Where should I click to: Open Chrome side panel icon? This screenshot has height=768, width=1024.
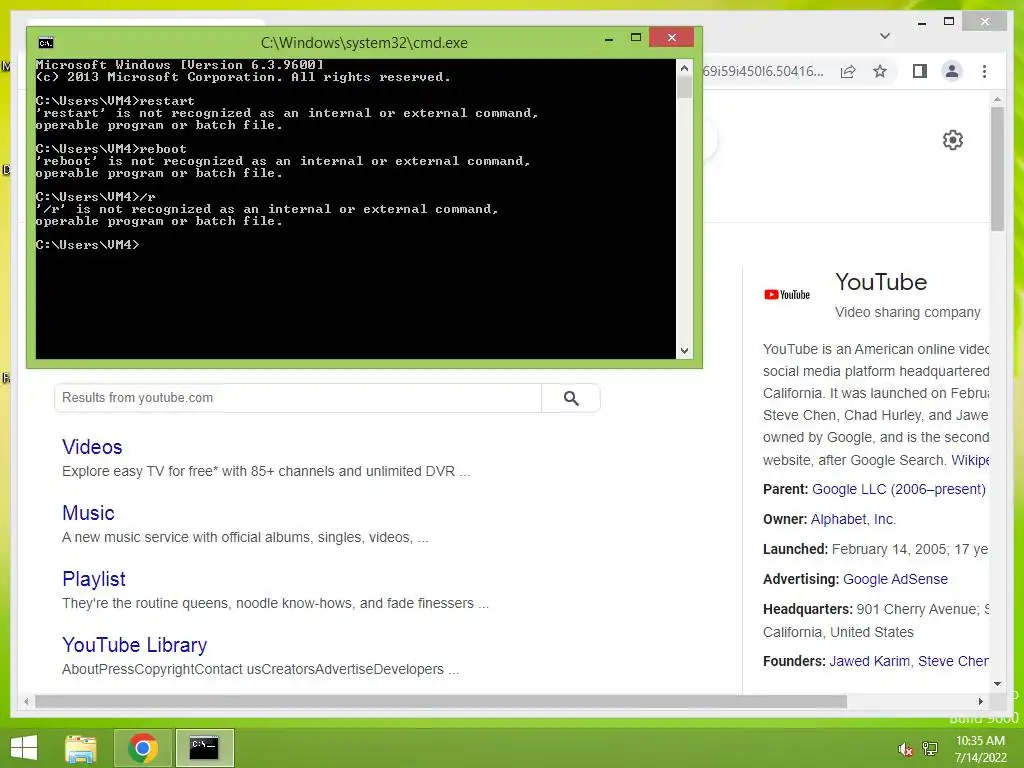point(920,71)
